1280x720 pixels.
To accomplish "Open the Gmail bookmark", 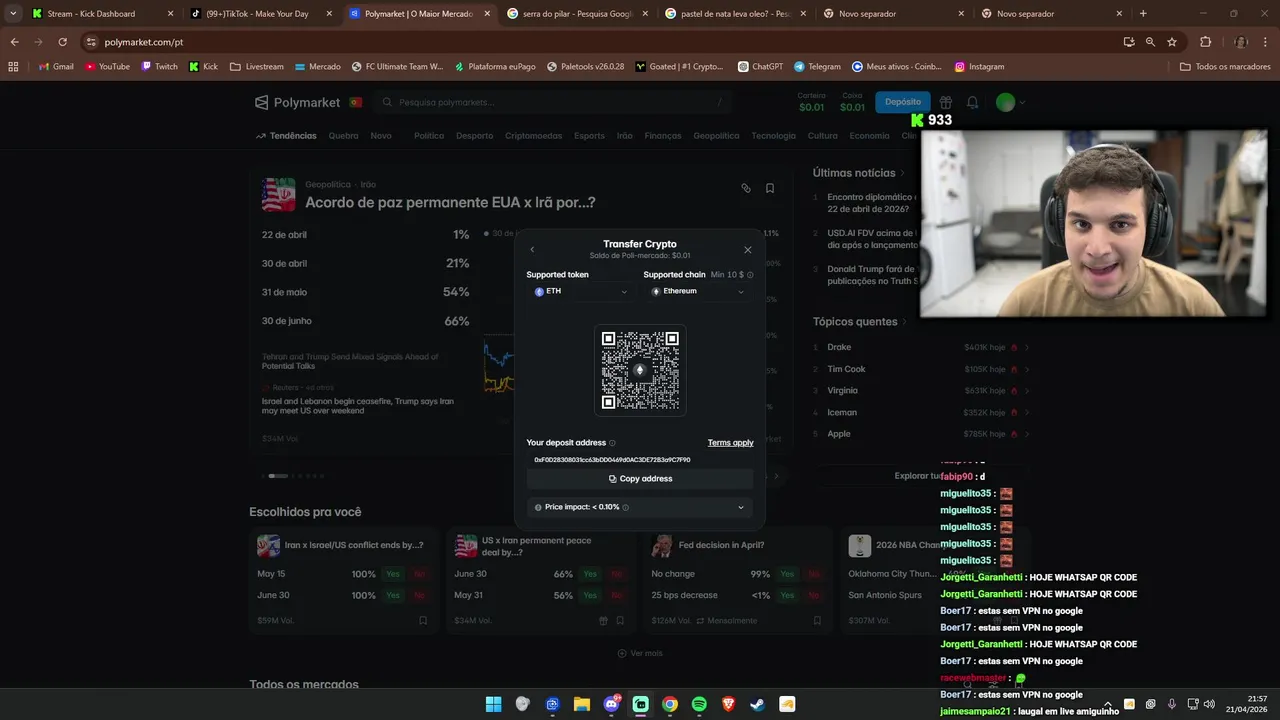I will click(56, 67).
